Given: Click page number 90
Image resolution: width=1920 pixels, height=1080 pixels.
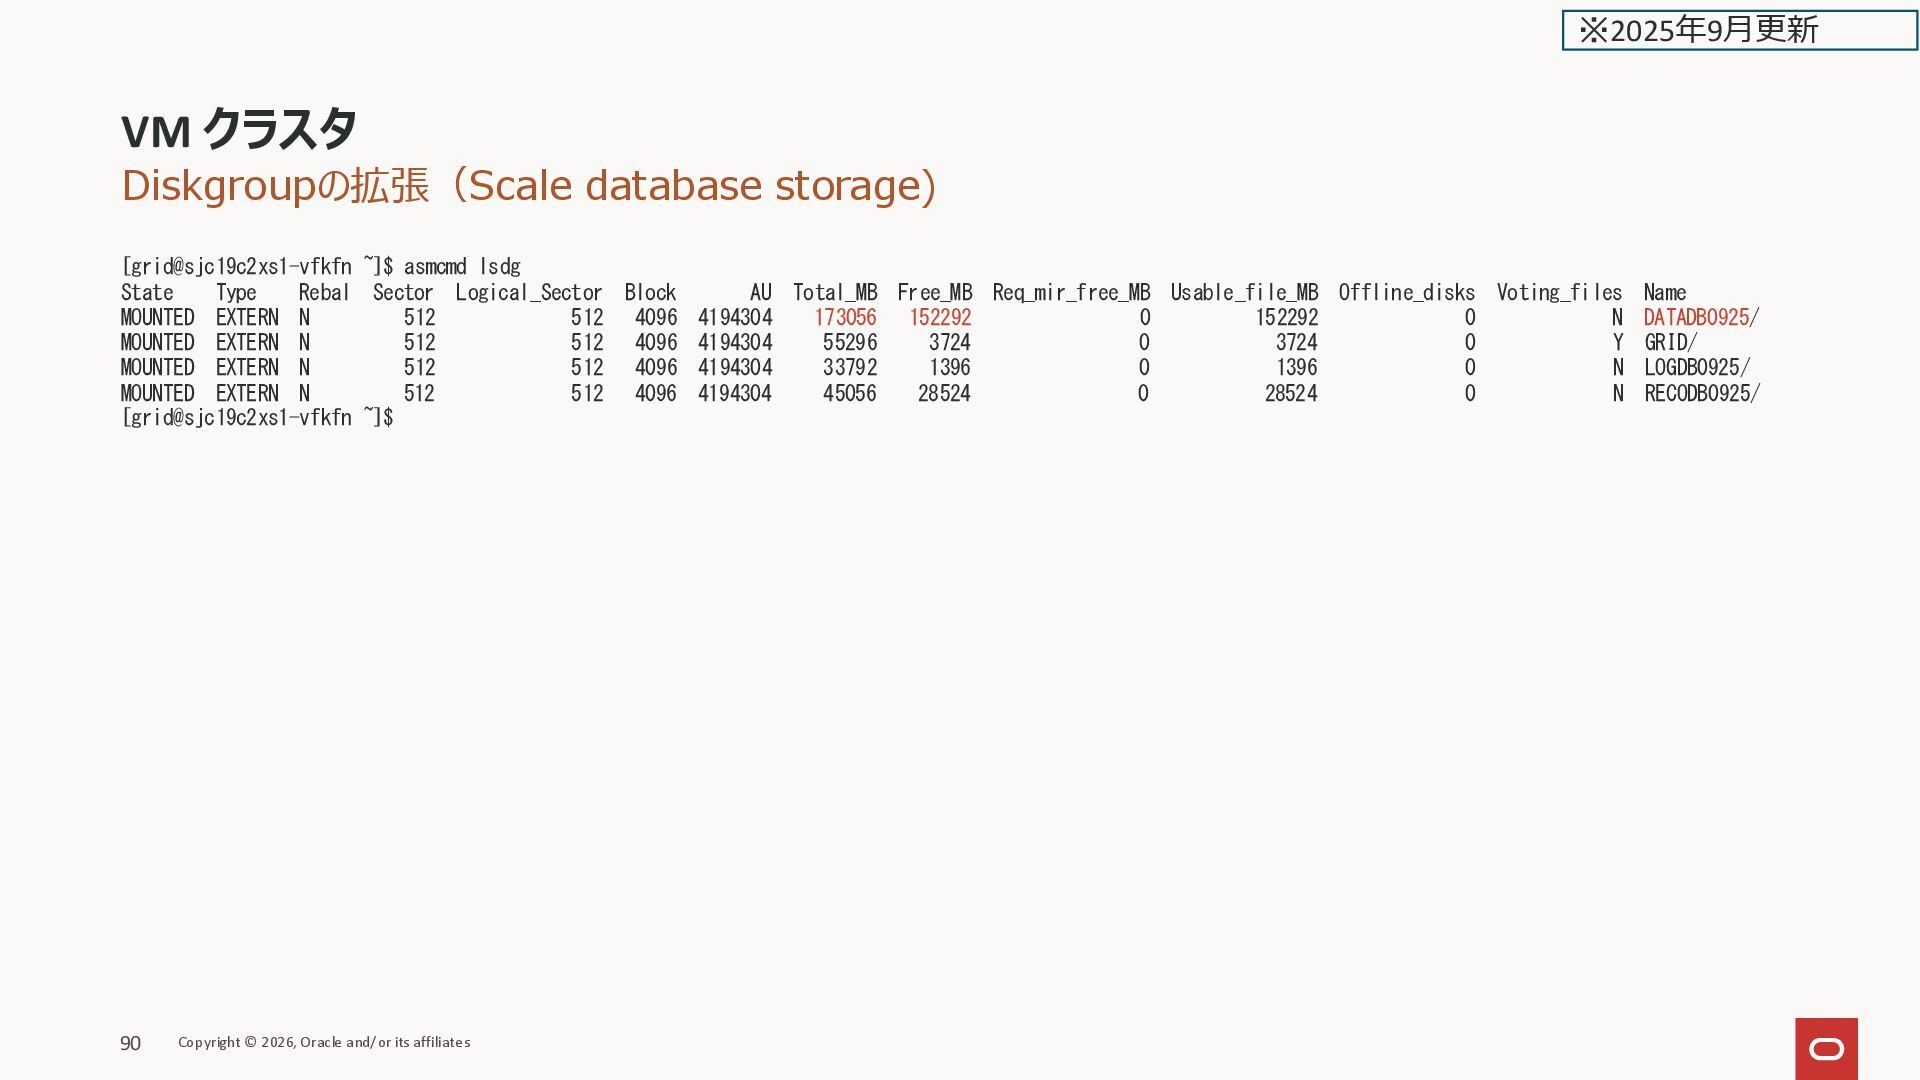Looking at the screenshot, I should [130, 1043].
